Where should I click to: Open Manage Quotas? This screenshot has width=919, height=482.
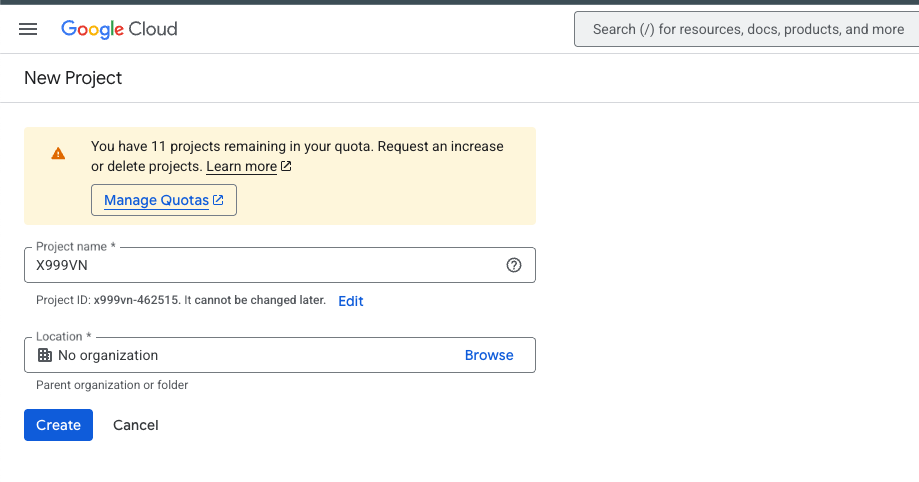click(x=164, y=200)
